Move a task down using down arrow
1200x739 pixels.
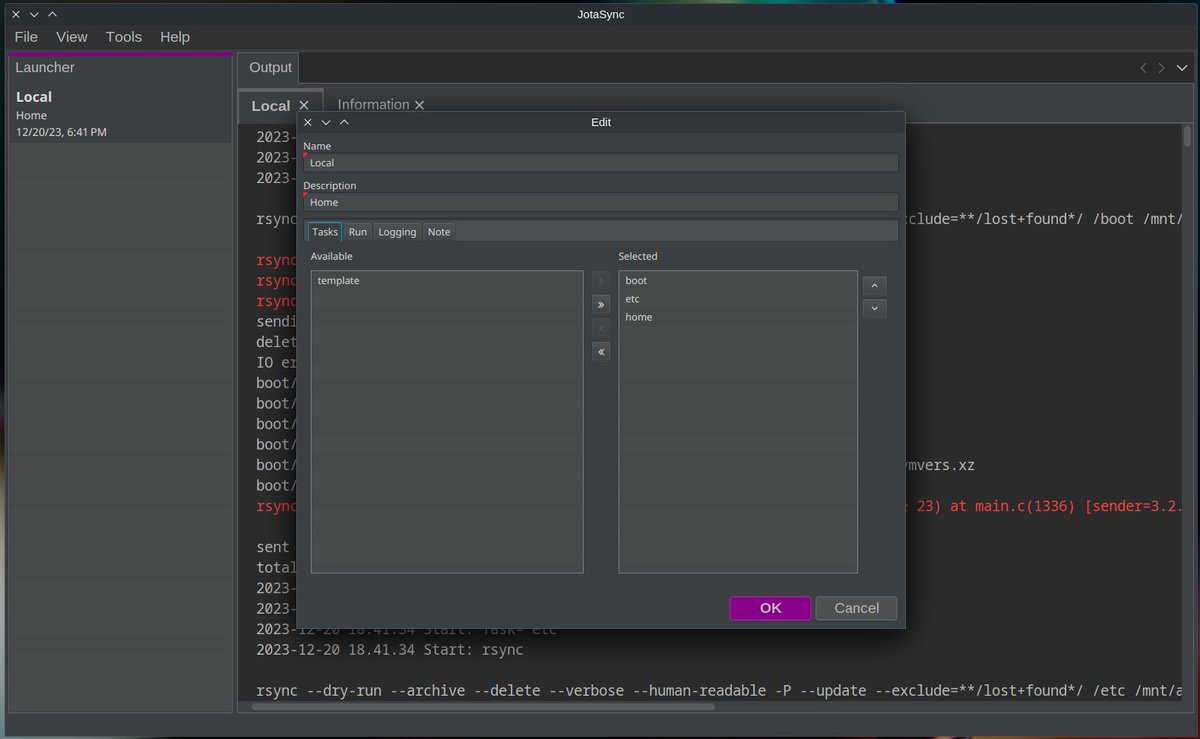874,308
